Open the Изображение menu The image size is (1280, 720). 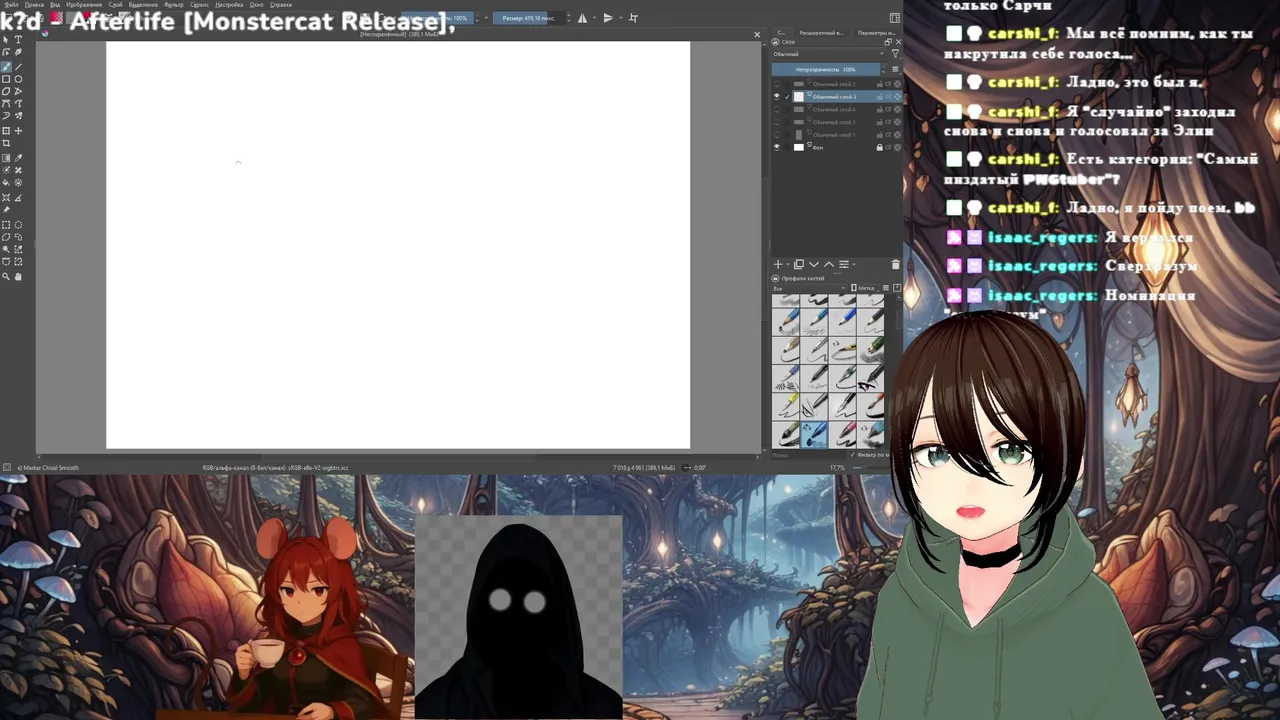point(84,4)
